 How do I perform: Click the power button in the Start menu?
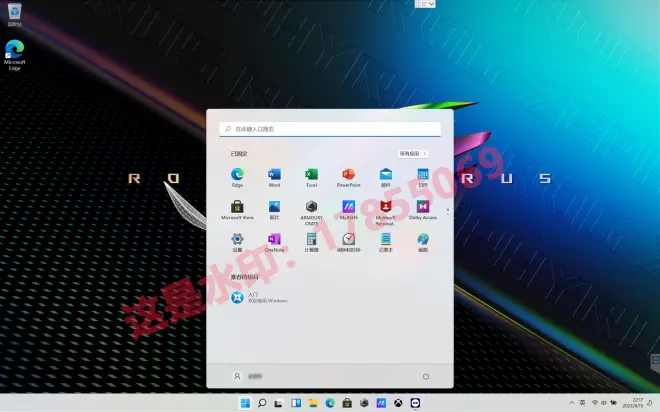coord(426,376)
